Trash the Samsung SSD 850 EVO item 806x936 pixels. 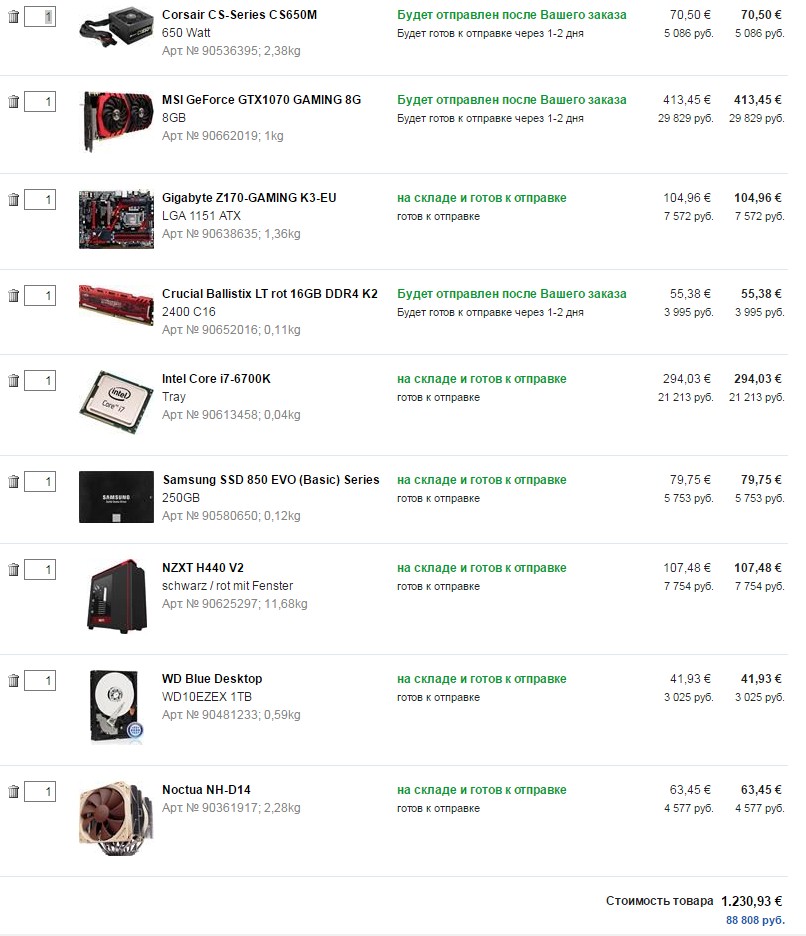pos(14,482)
